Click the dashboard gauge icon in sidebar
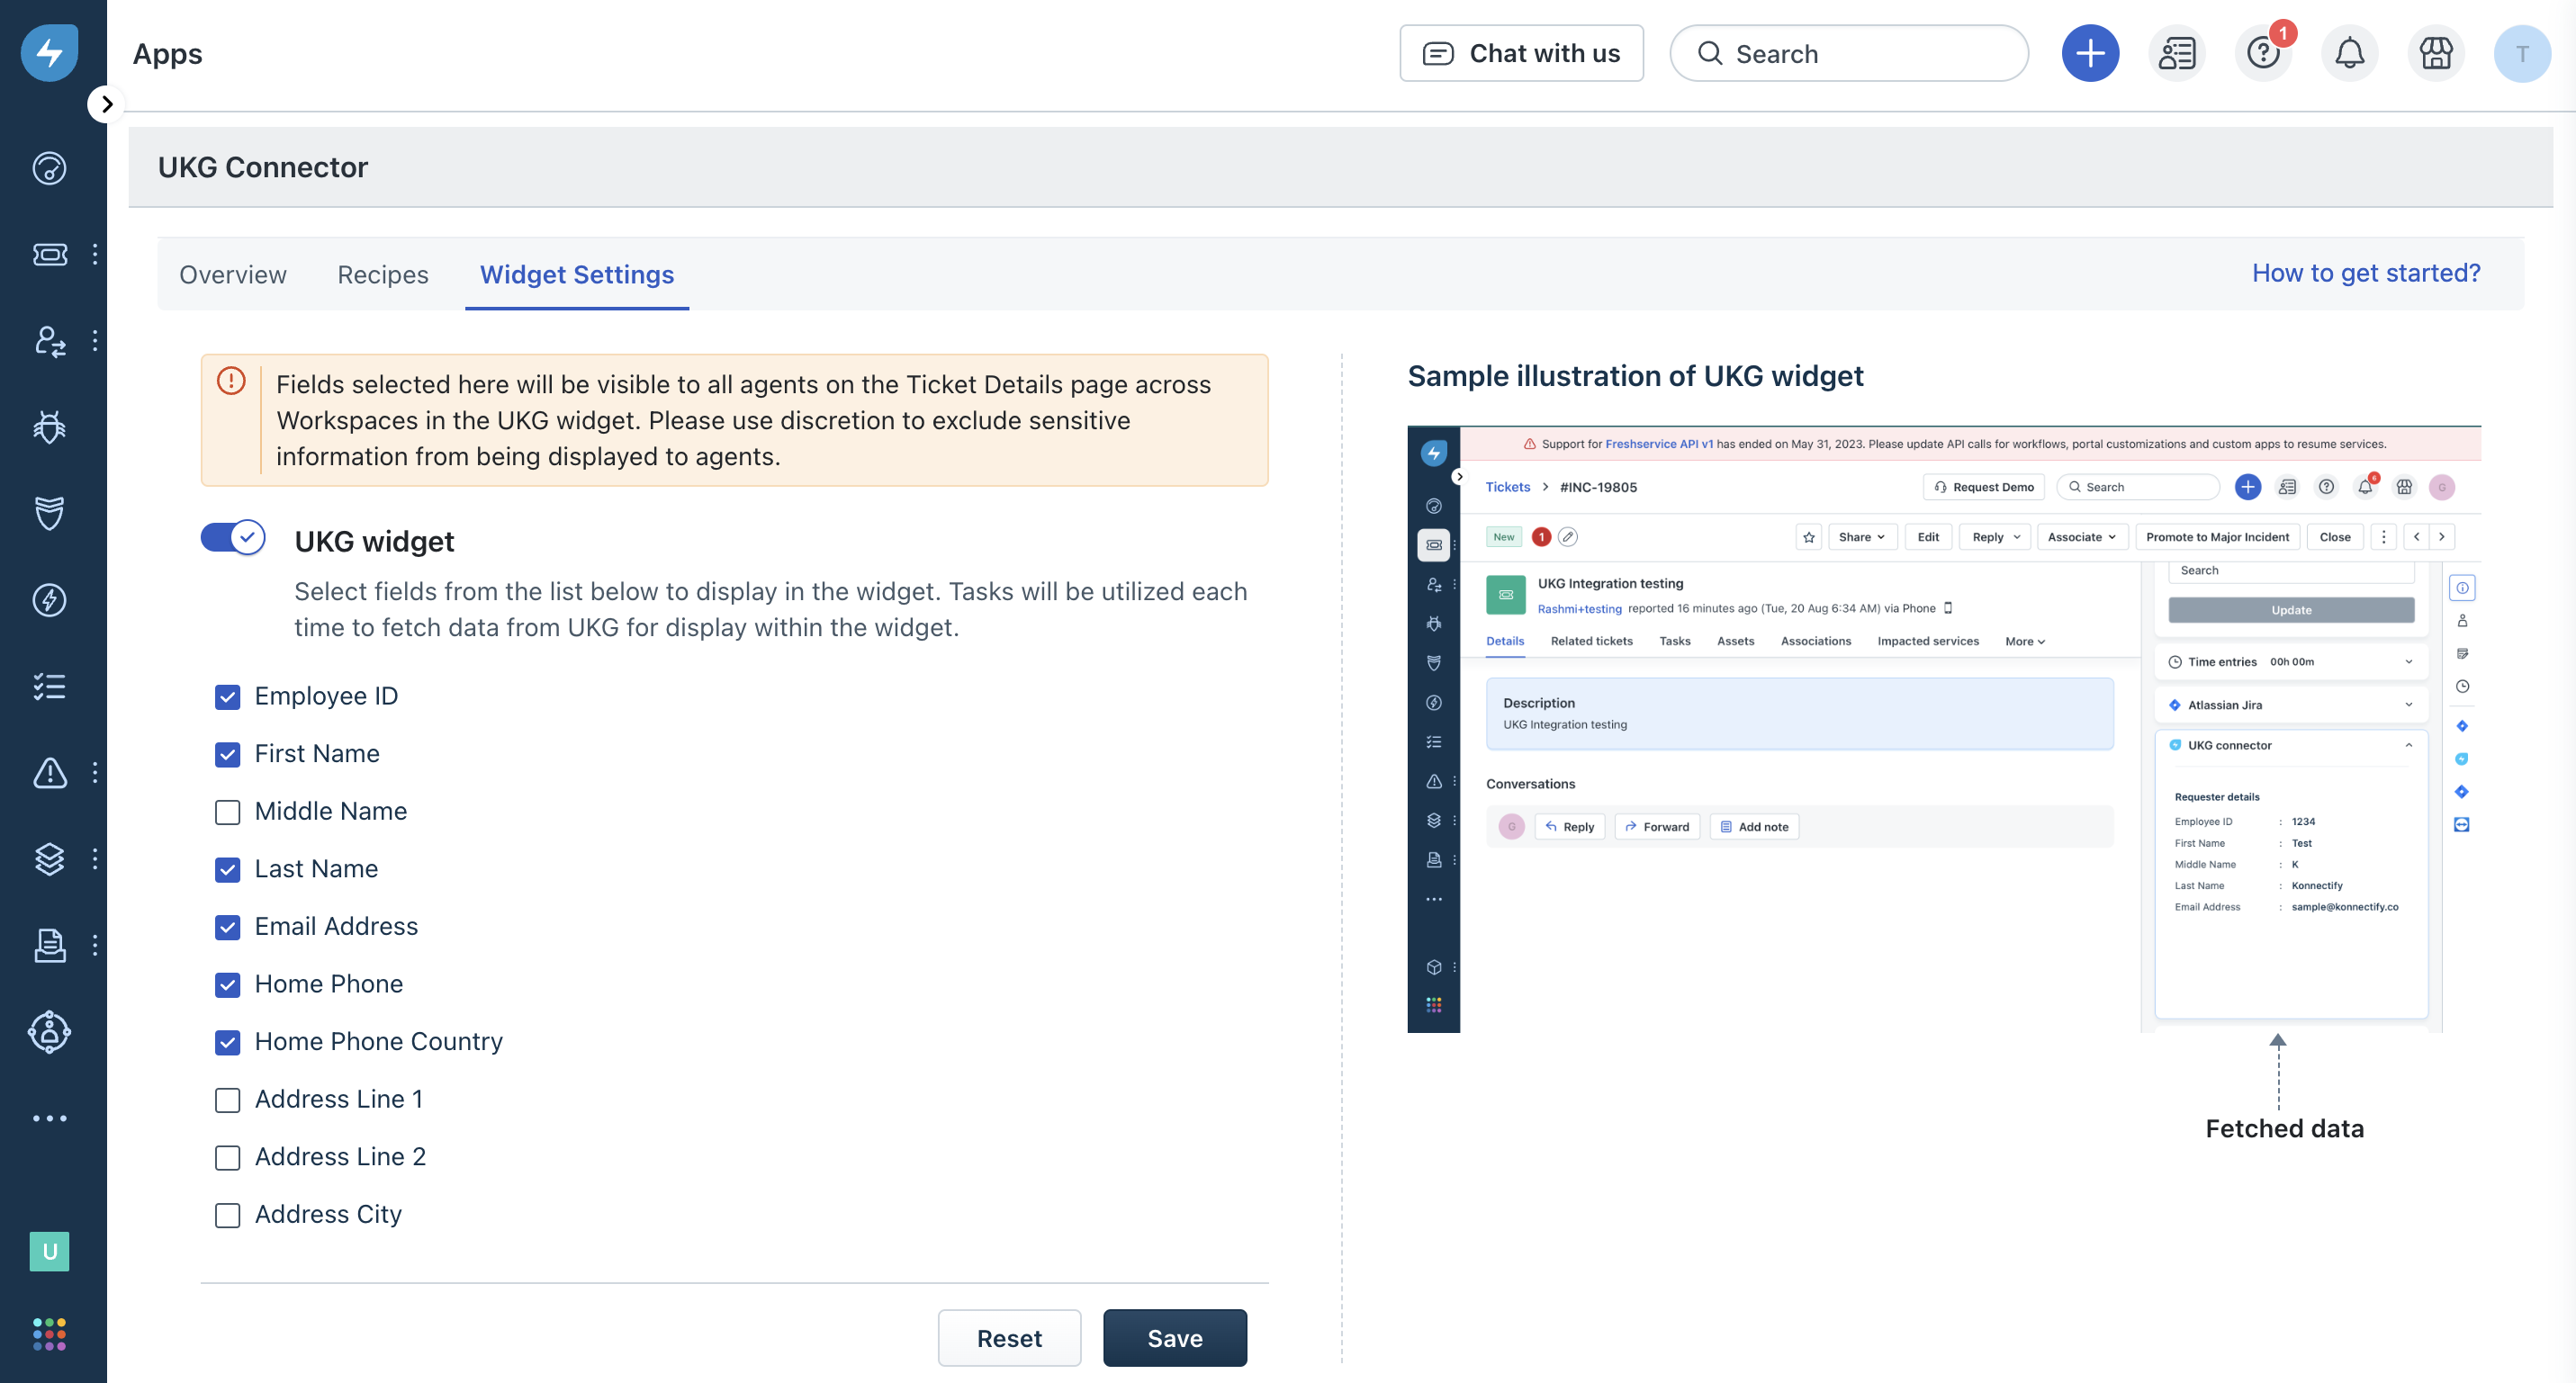The height and width of the screenshot is (1383, 2576). 49,168
